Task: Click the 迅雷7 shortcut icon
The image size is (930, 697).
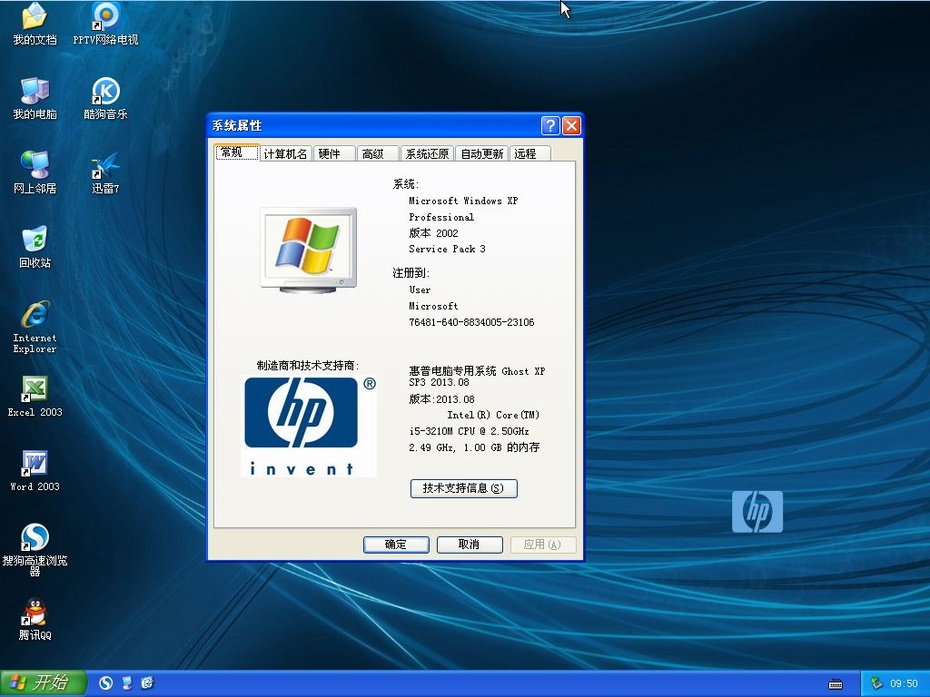Action: 106,173
